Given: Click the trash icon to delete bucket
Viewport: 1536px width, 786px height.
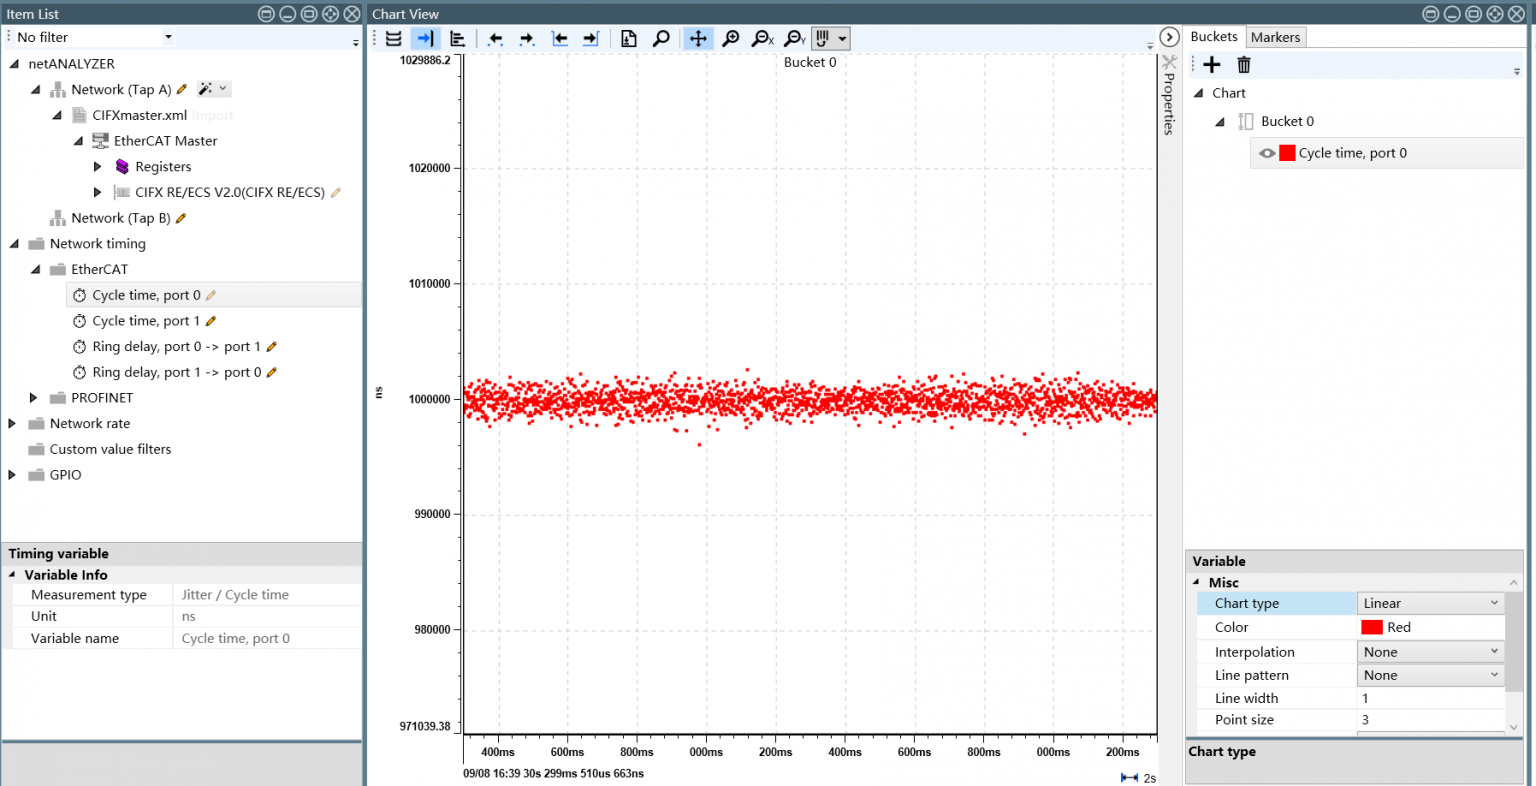Looking at the screenshot, I should (1244, 65).
